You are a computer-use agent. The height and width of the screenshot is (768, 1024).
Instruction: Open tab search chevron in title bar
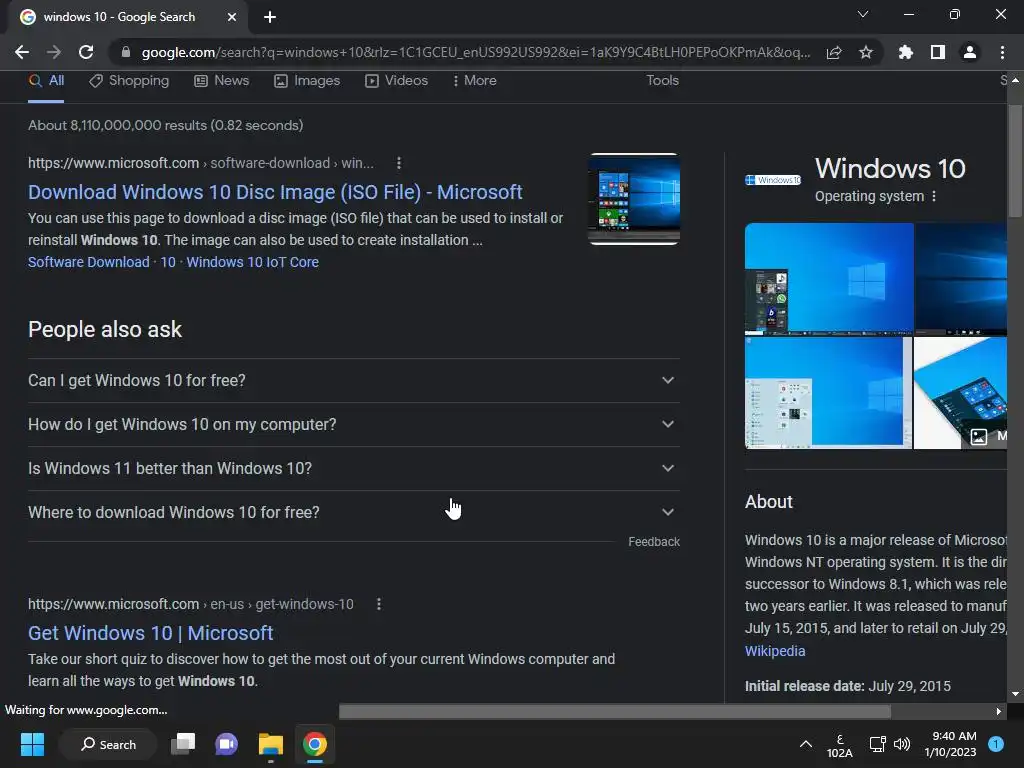coord(863,14)
